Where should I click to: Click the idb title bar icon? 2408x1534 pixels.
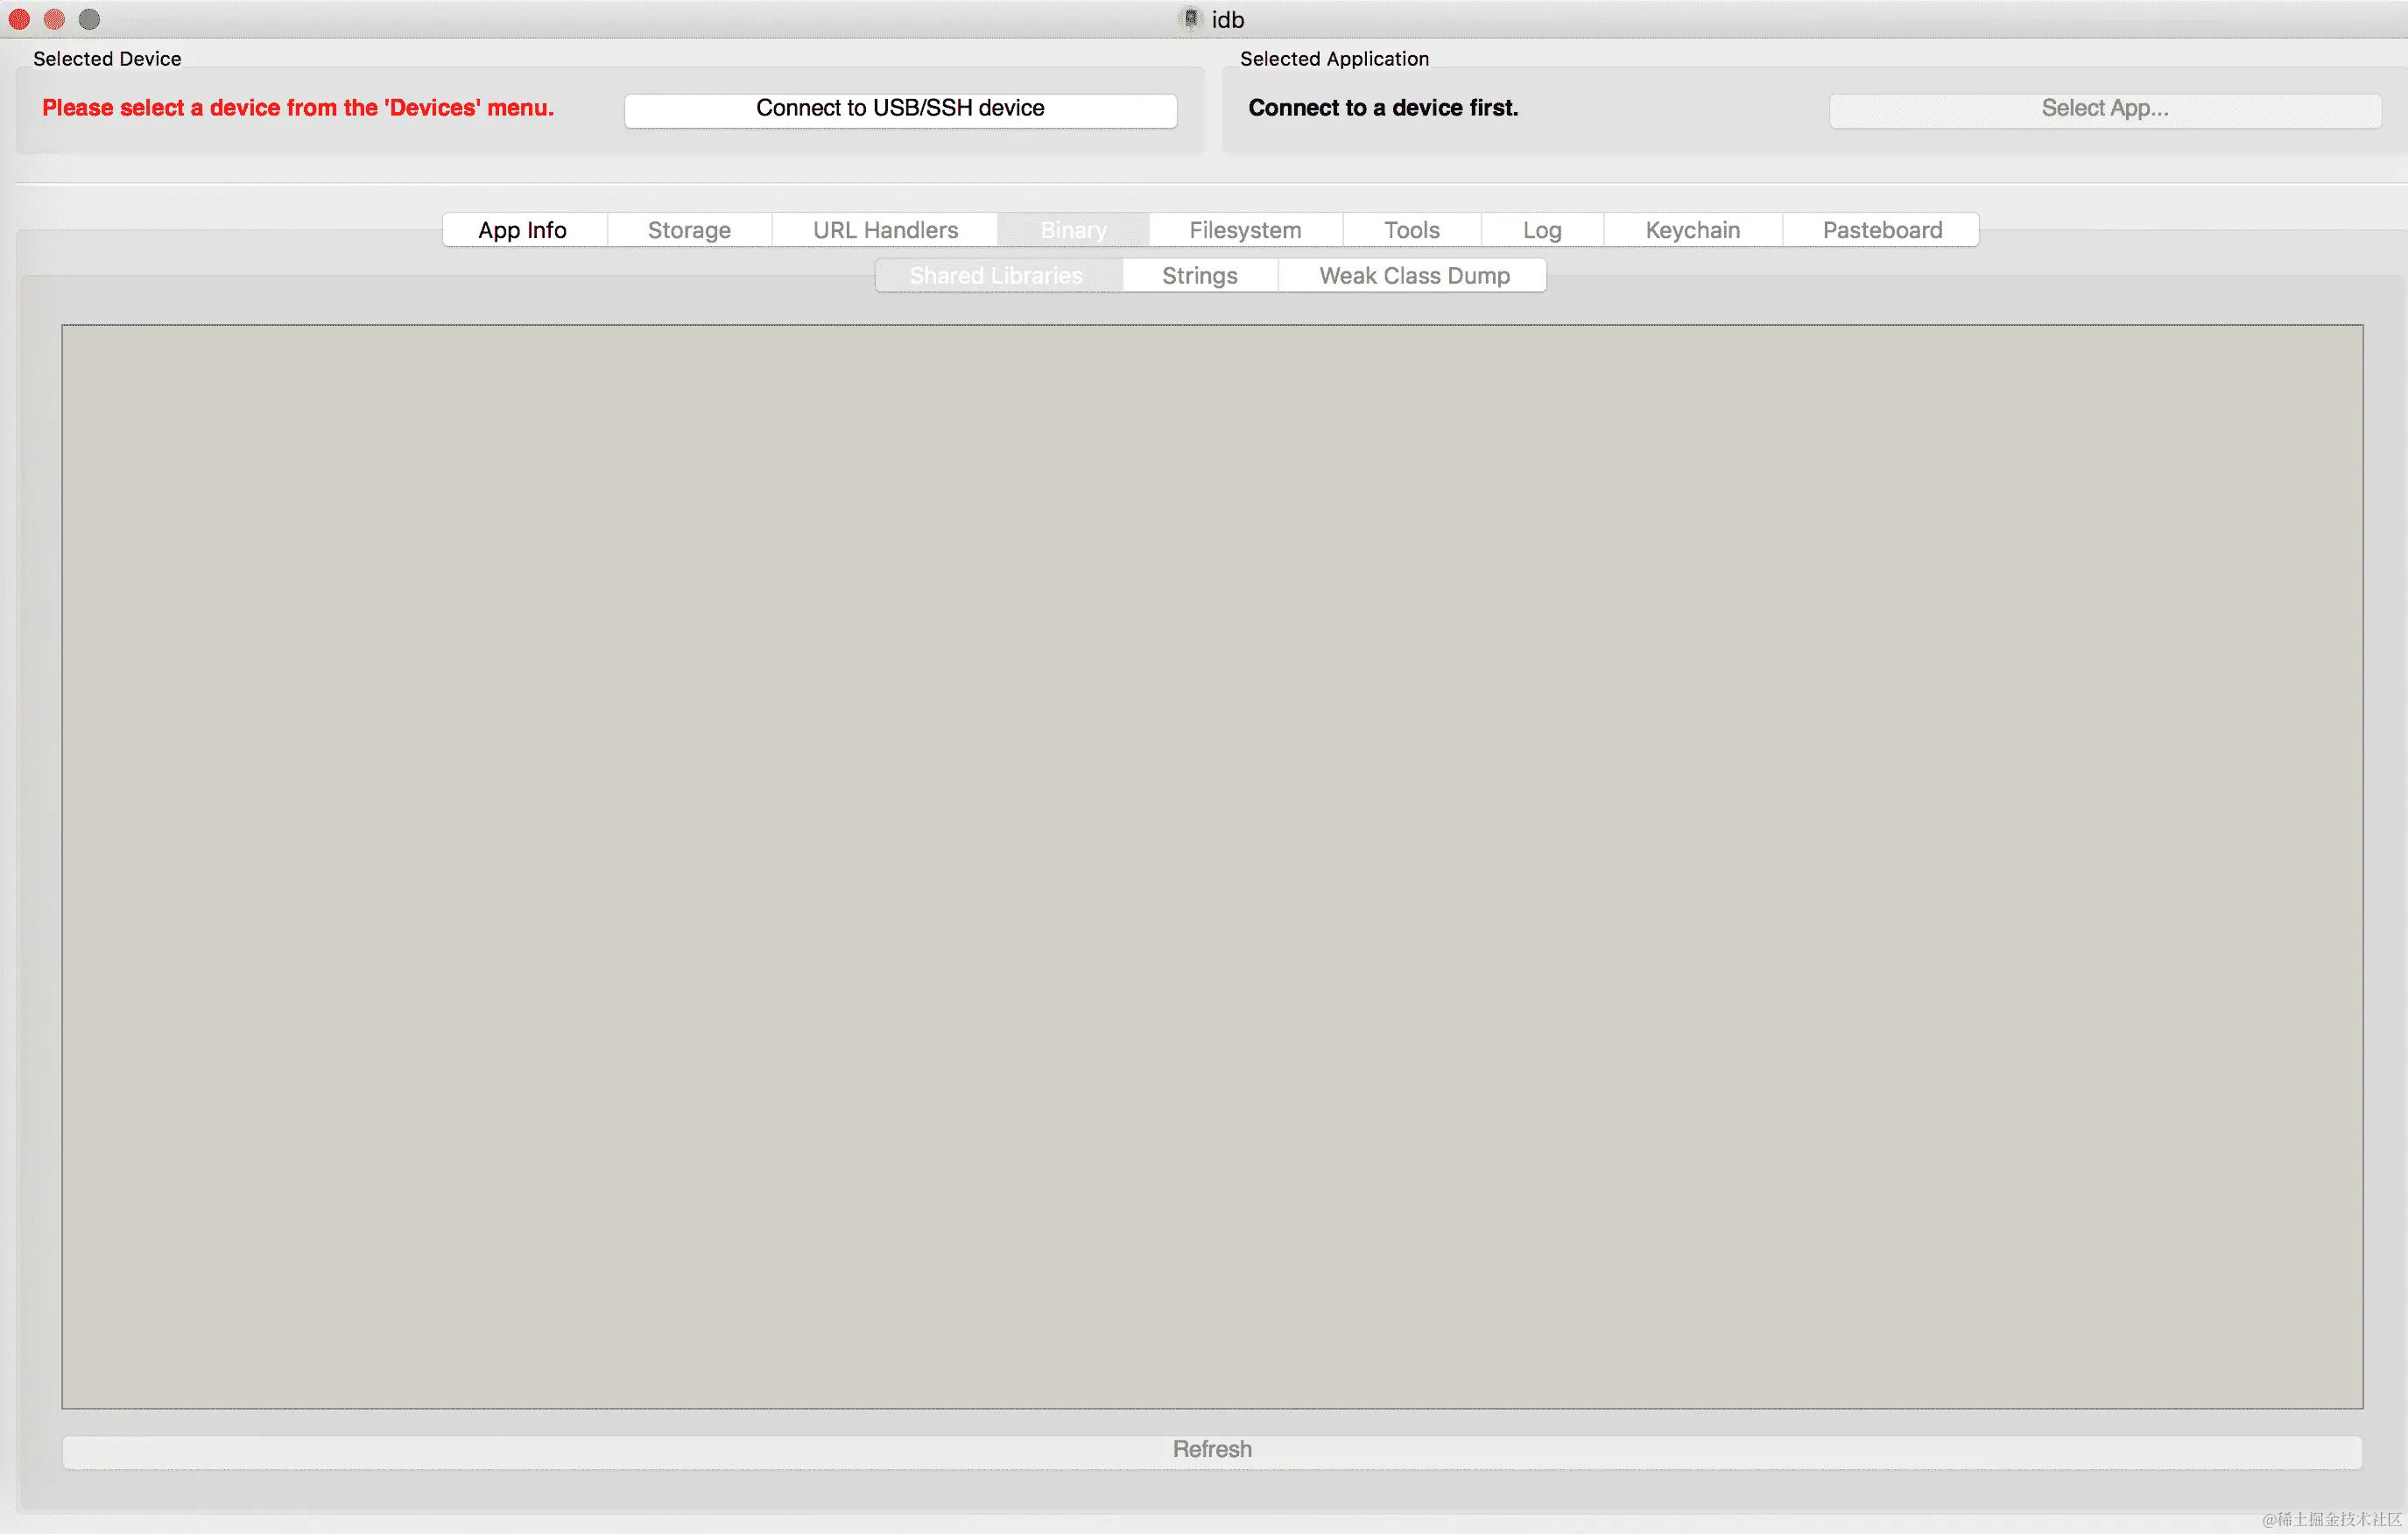pos(1190,19)
